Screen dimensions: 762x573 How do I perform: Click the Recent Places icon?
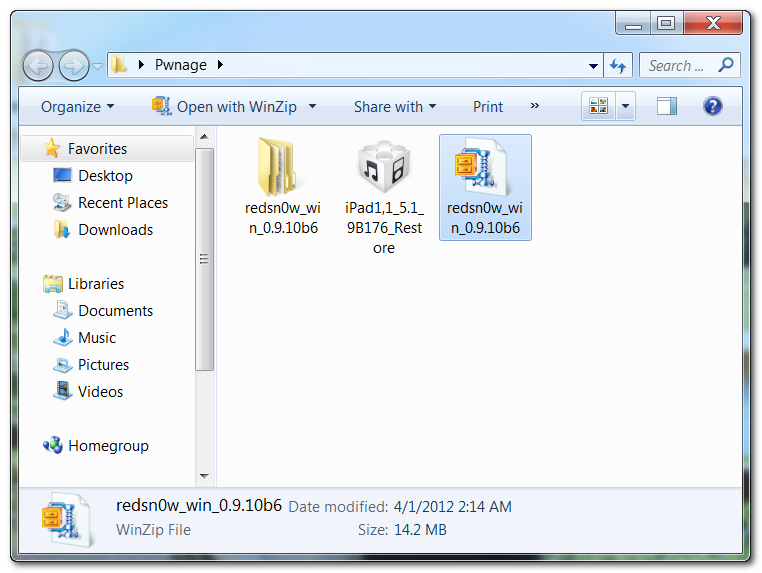click(x=62, y=202)
